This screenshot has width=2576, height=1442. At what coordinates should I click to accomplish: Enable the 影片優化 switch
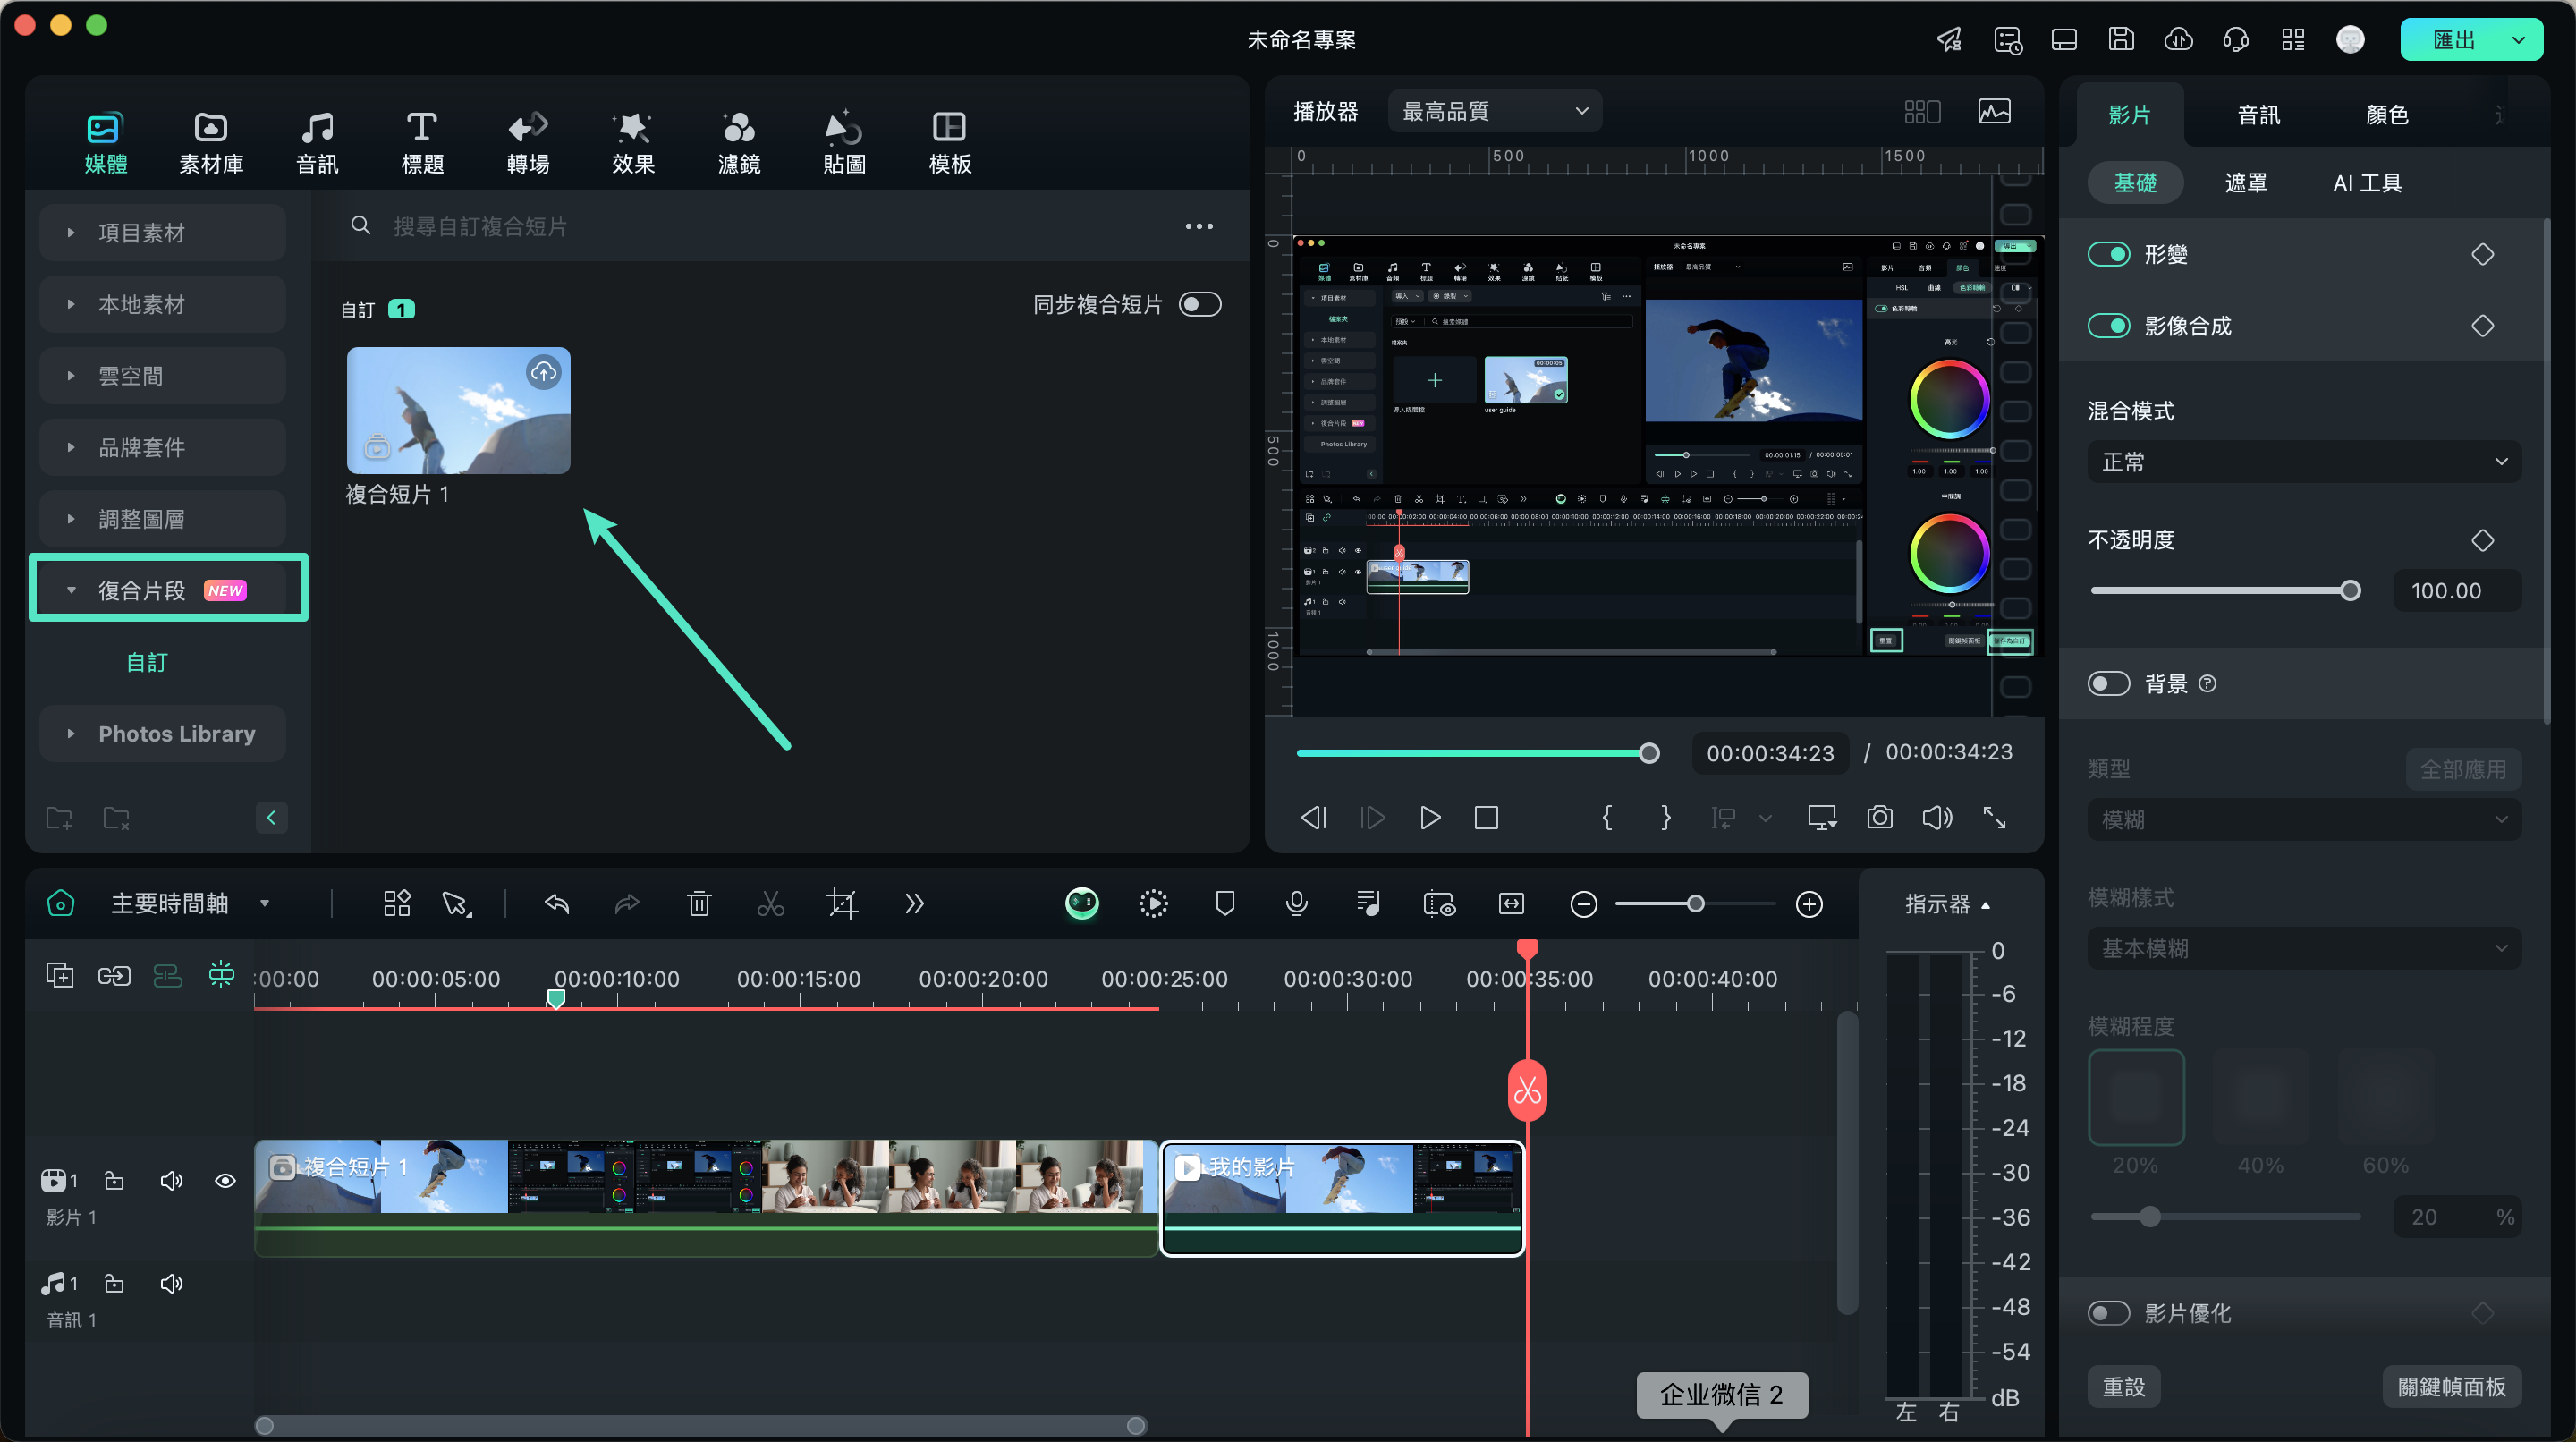coord(2109,1312)
